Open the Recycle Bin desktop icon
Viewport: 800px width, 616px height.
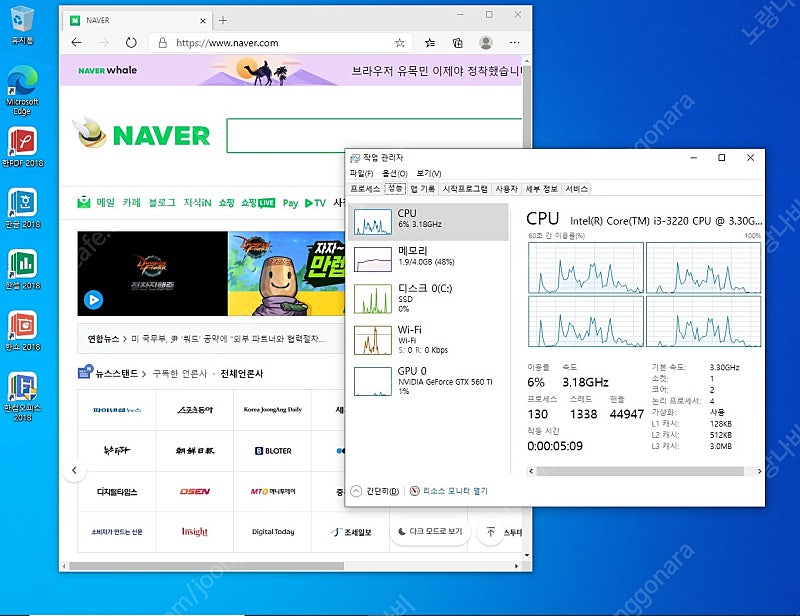tap(22, 24)
